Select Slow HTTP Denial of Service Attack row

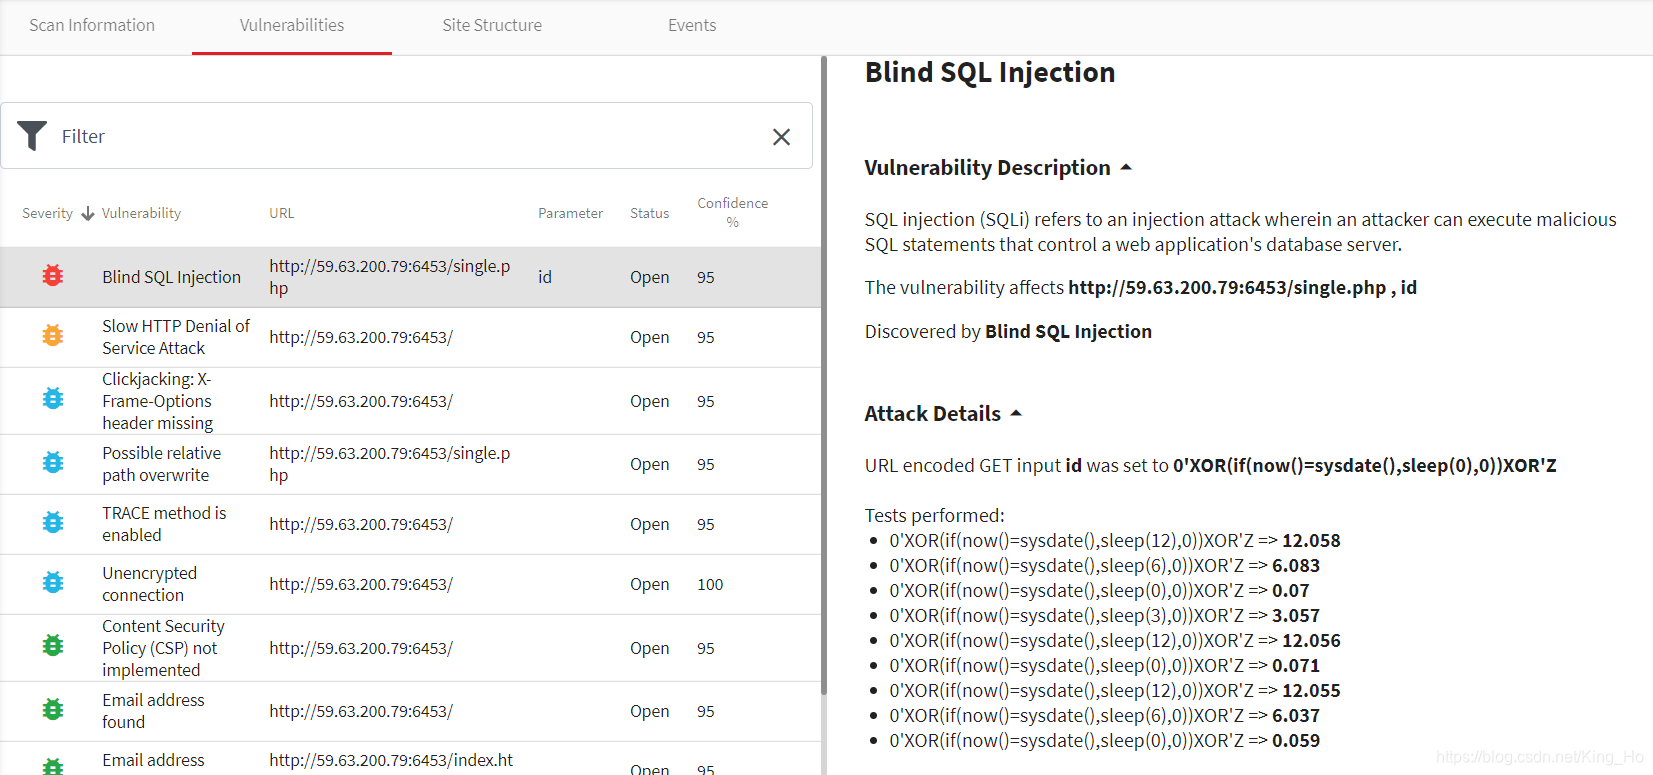pos(410,337)
